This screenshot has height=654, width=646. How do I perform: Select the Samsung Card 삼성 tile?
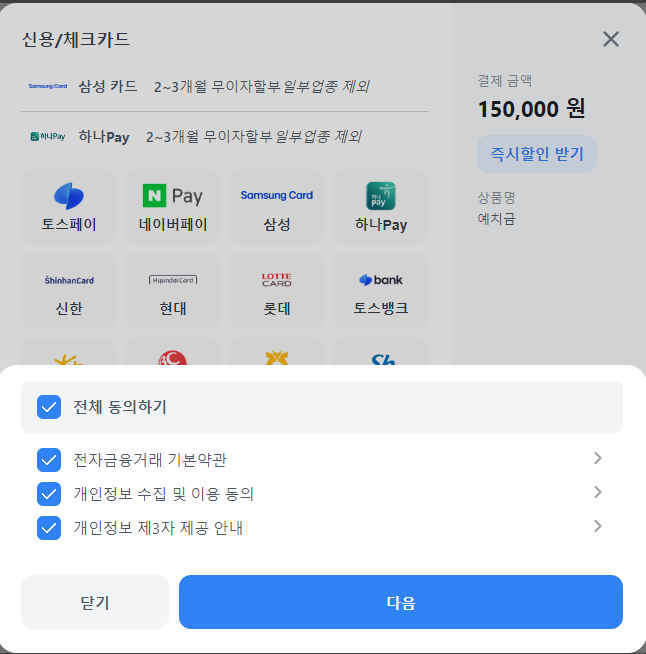point(276,207)
